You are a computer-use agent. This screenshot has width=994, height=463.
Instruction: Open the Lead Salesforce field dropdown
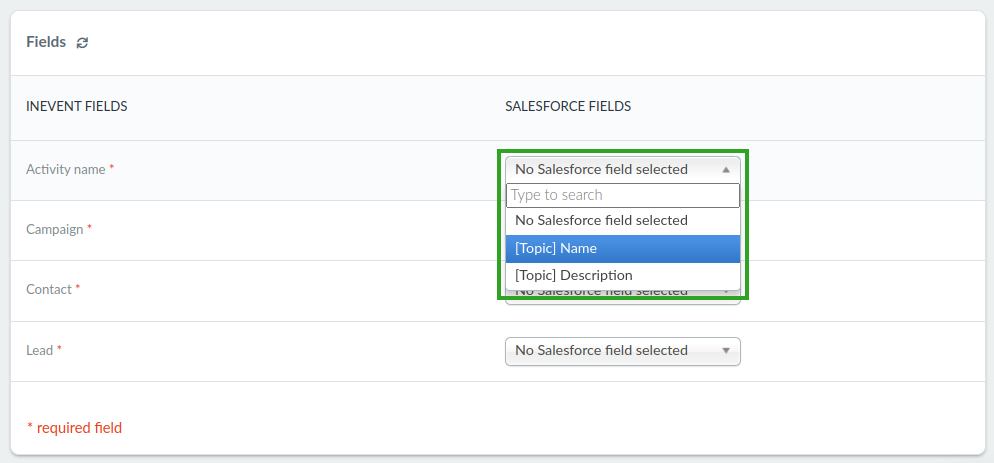(x=623, y=351)
